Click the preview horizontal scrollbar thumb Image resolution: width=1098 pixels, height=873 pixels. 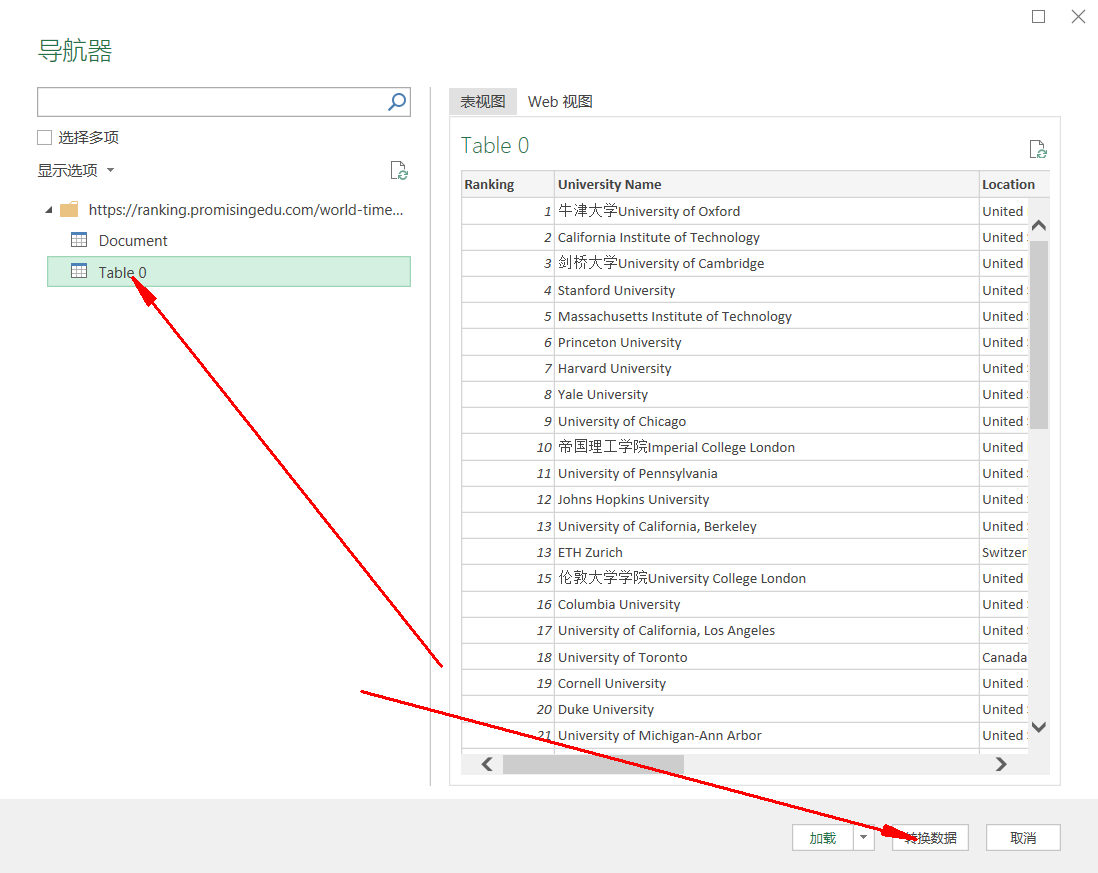click(593, 764)
